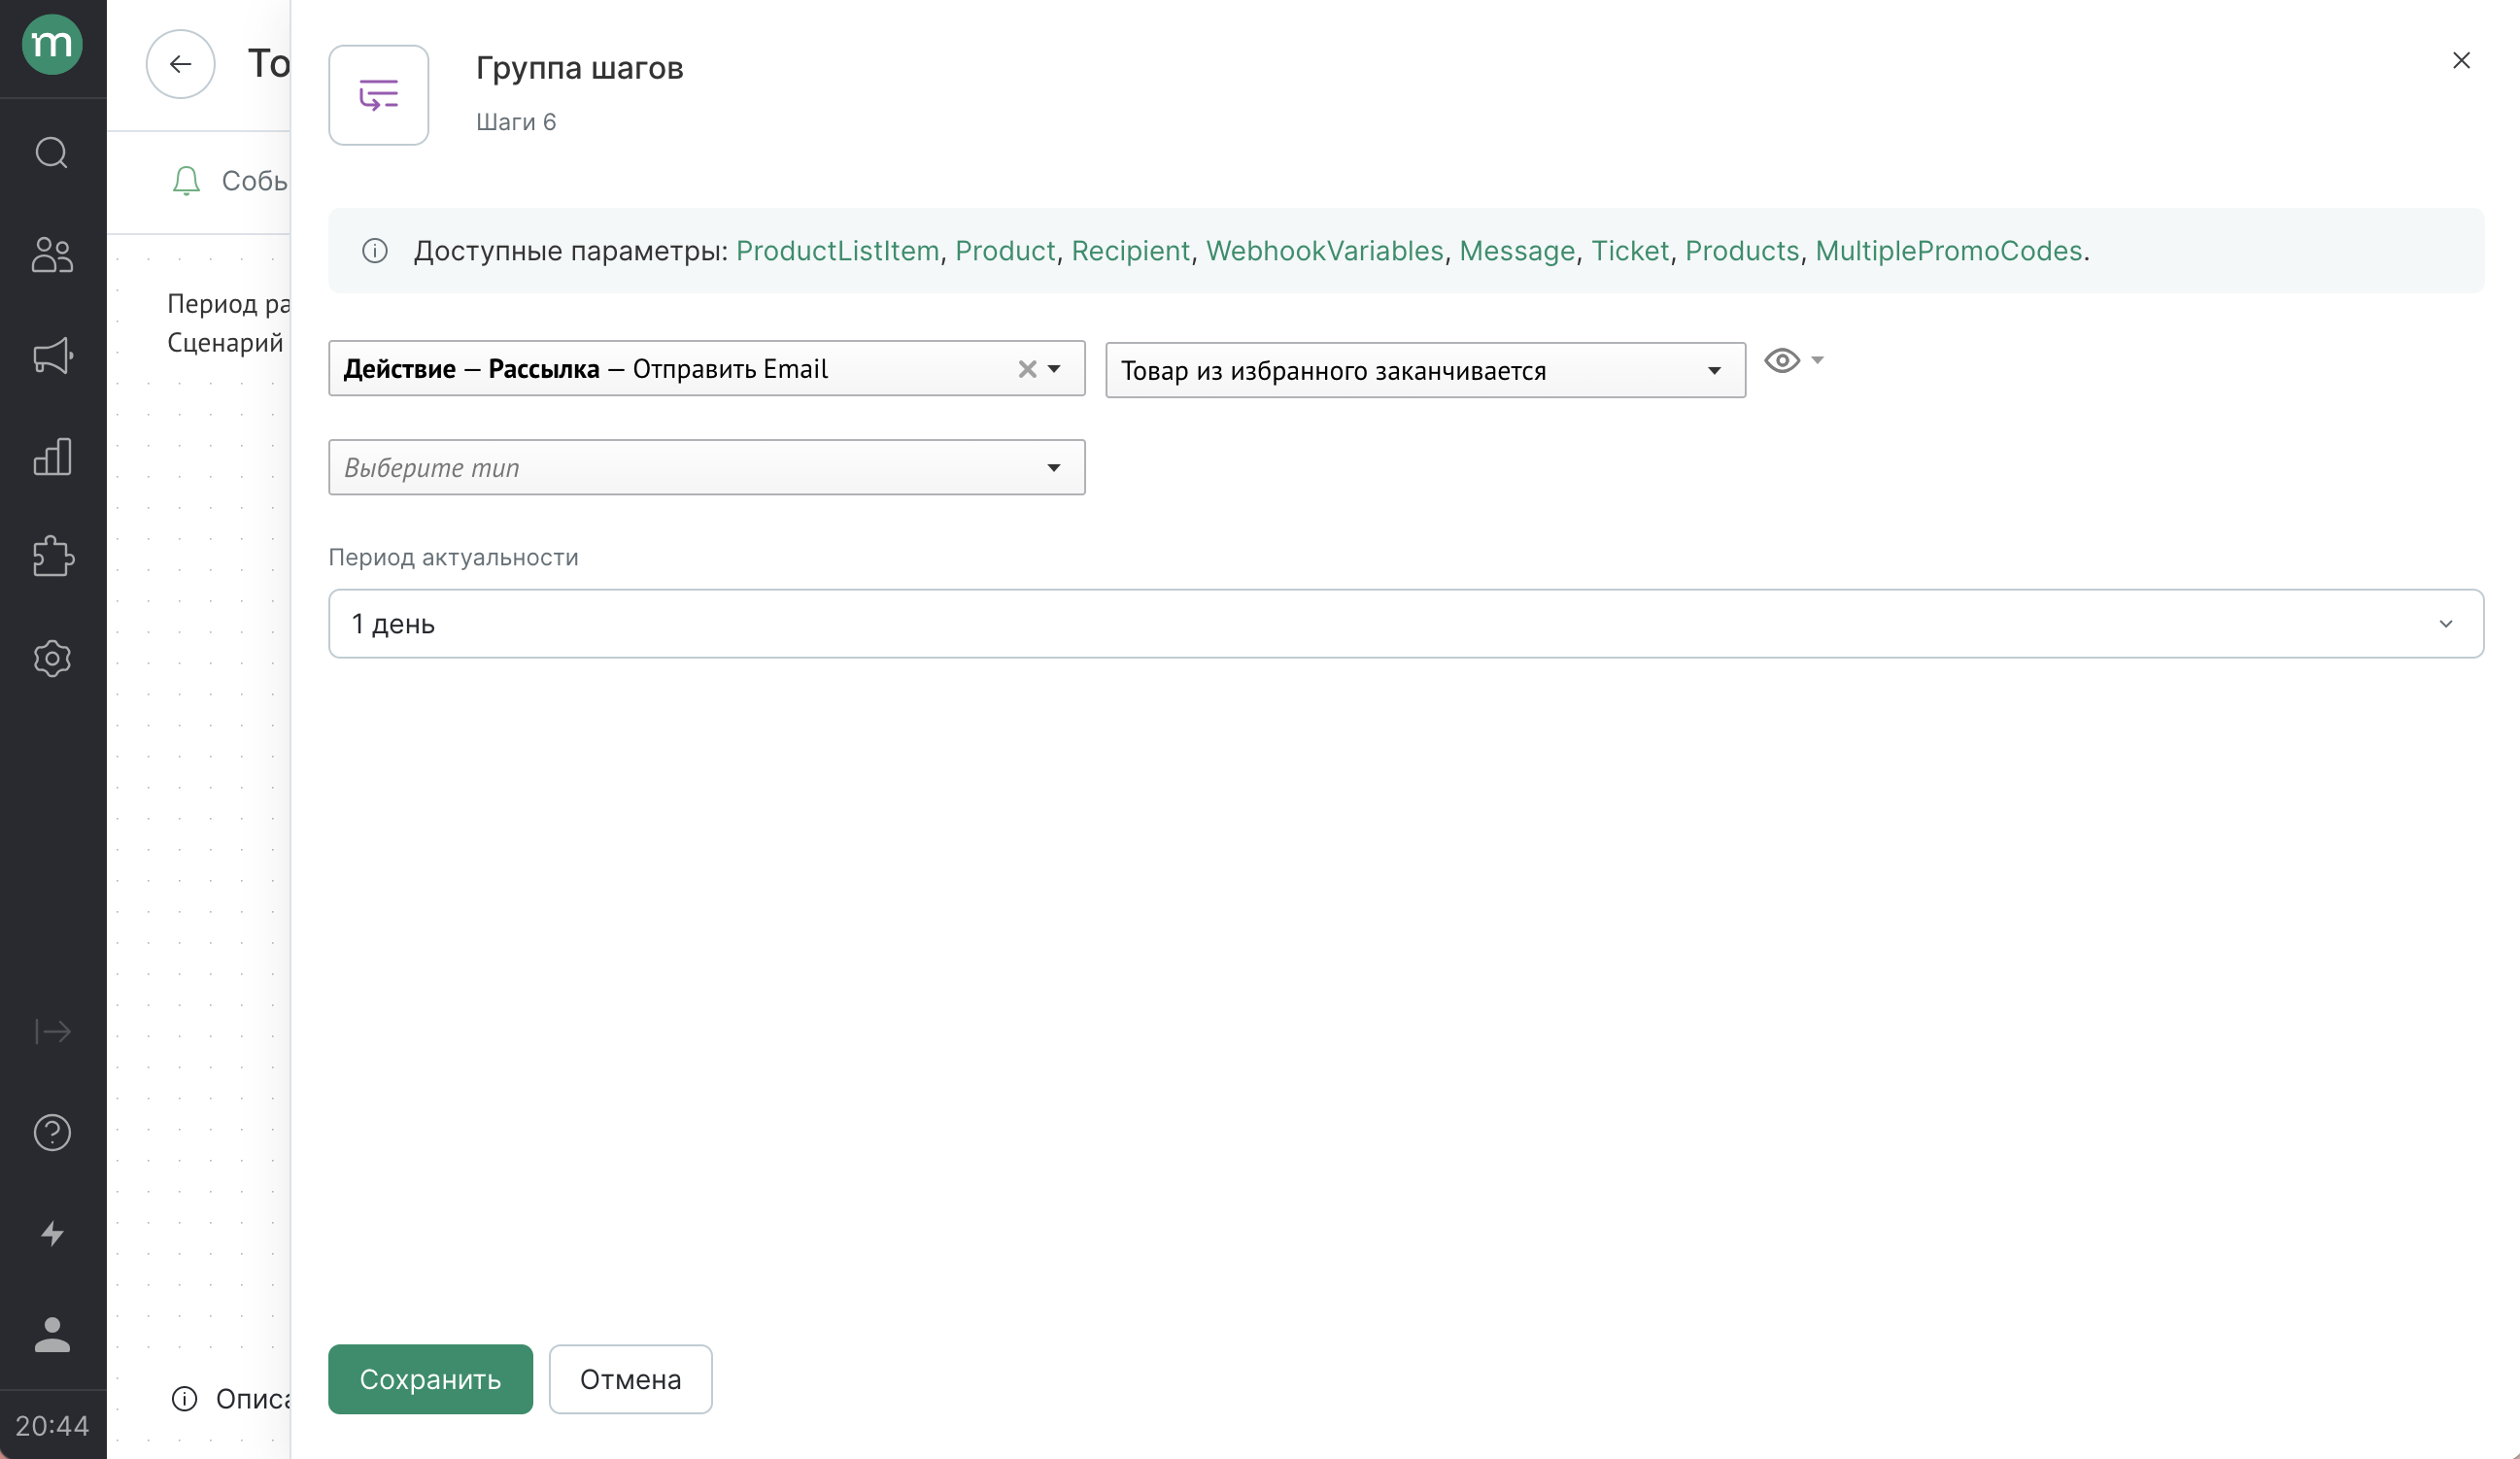Click the Ticket parameter link
This screenshot has height=1459, width=2520.
[1630, 251]
